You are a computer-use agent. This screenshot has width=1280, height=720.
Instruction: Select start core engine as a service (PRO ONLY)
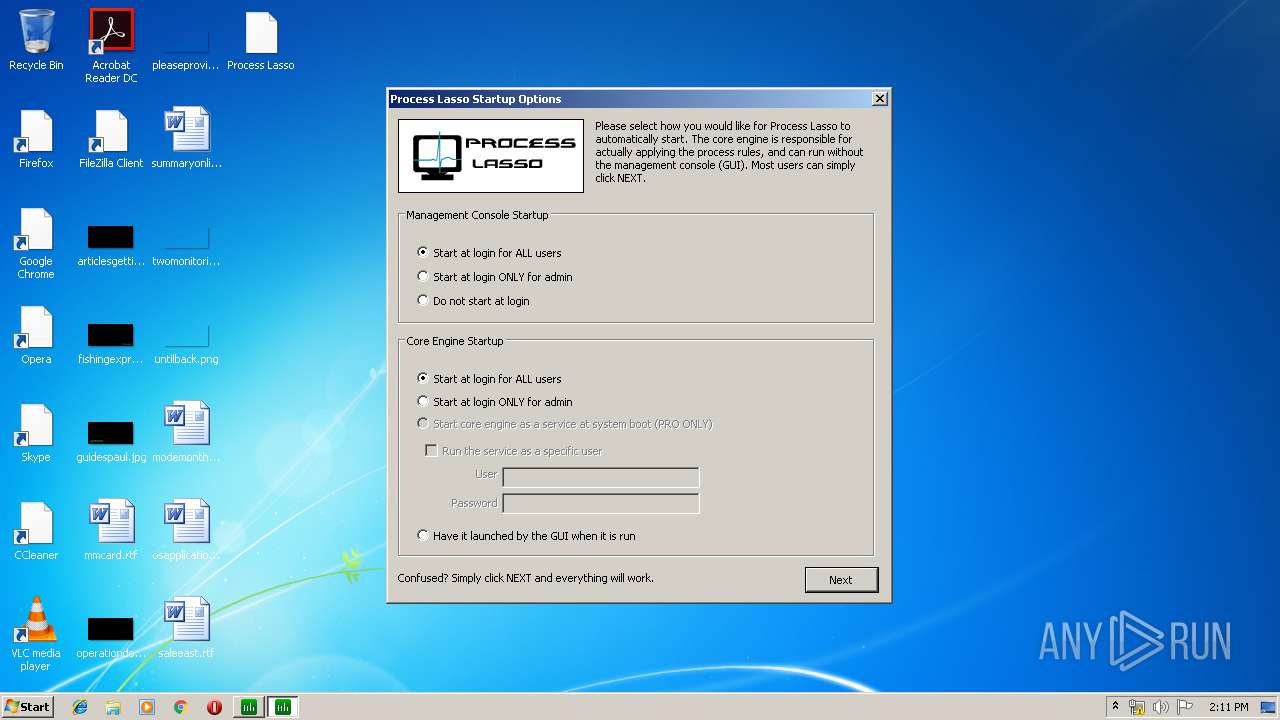(565, 424)
